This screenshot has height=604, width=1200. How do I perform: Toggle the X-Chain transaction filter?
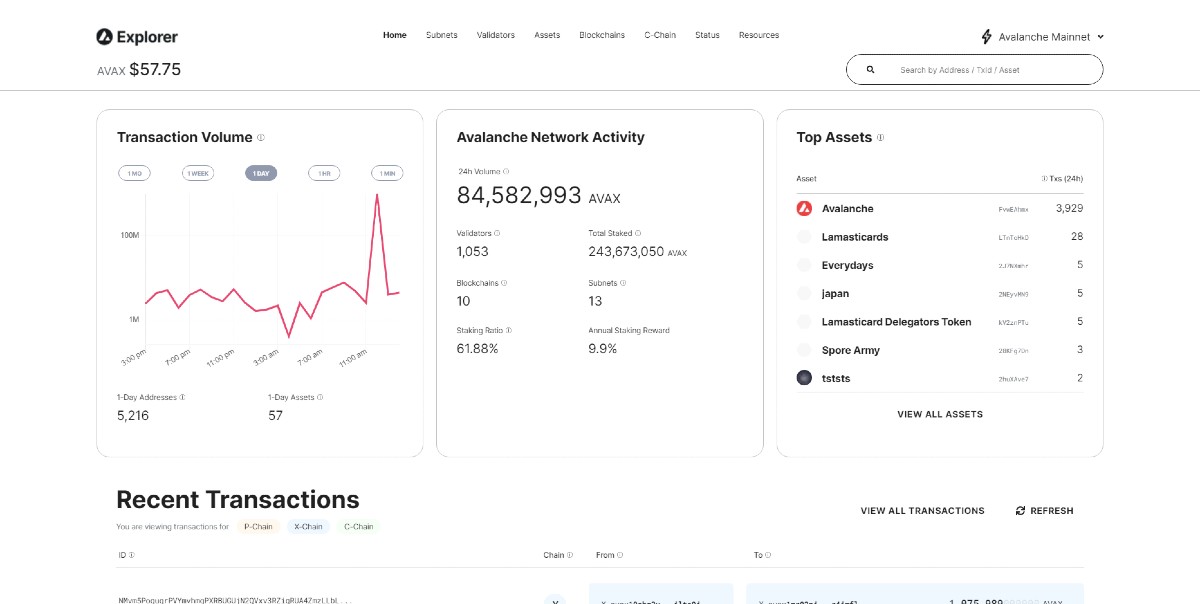[308, 527]
